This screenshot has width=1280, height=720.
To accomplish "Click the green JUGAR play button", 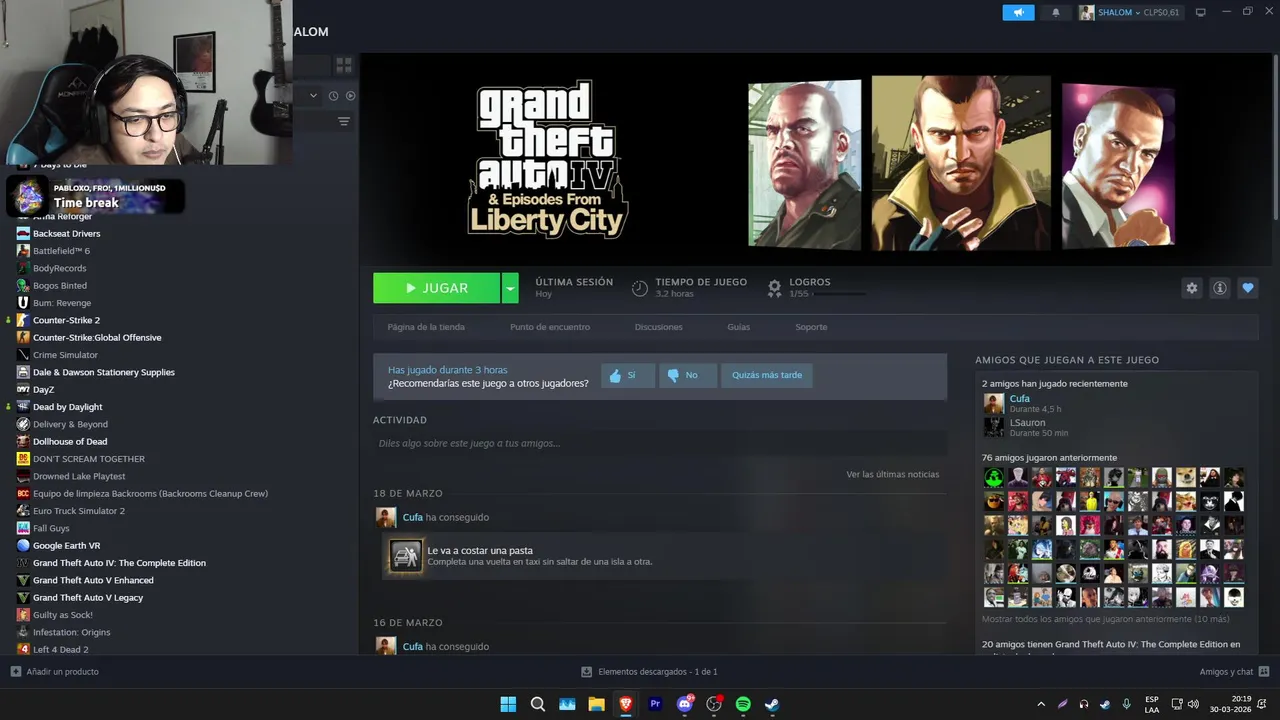I will [x=436, y=288].
